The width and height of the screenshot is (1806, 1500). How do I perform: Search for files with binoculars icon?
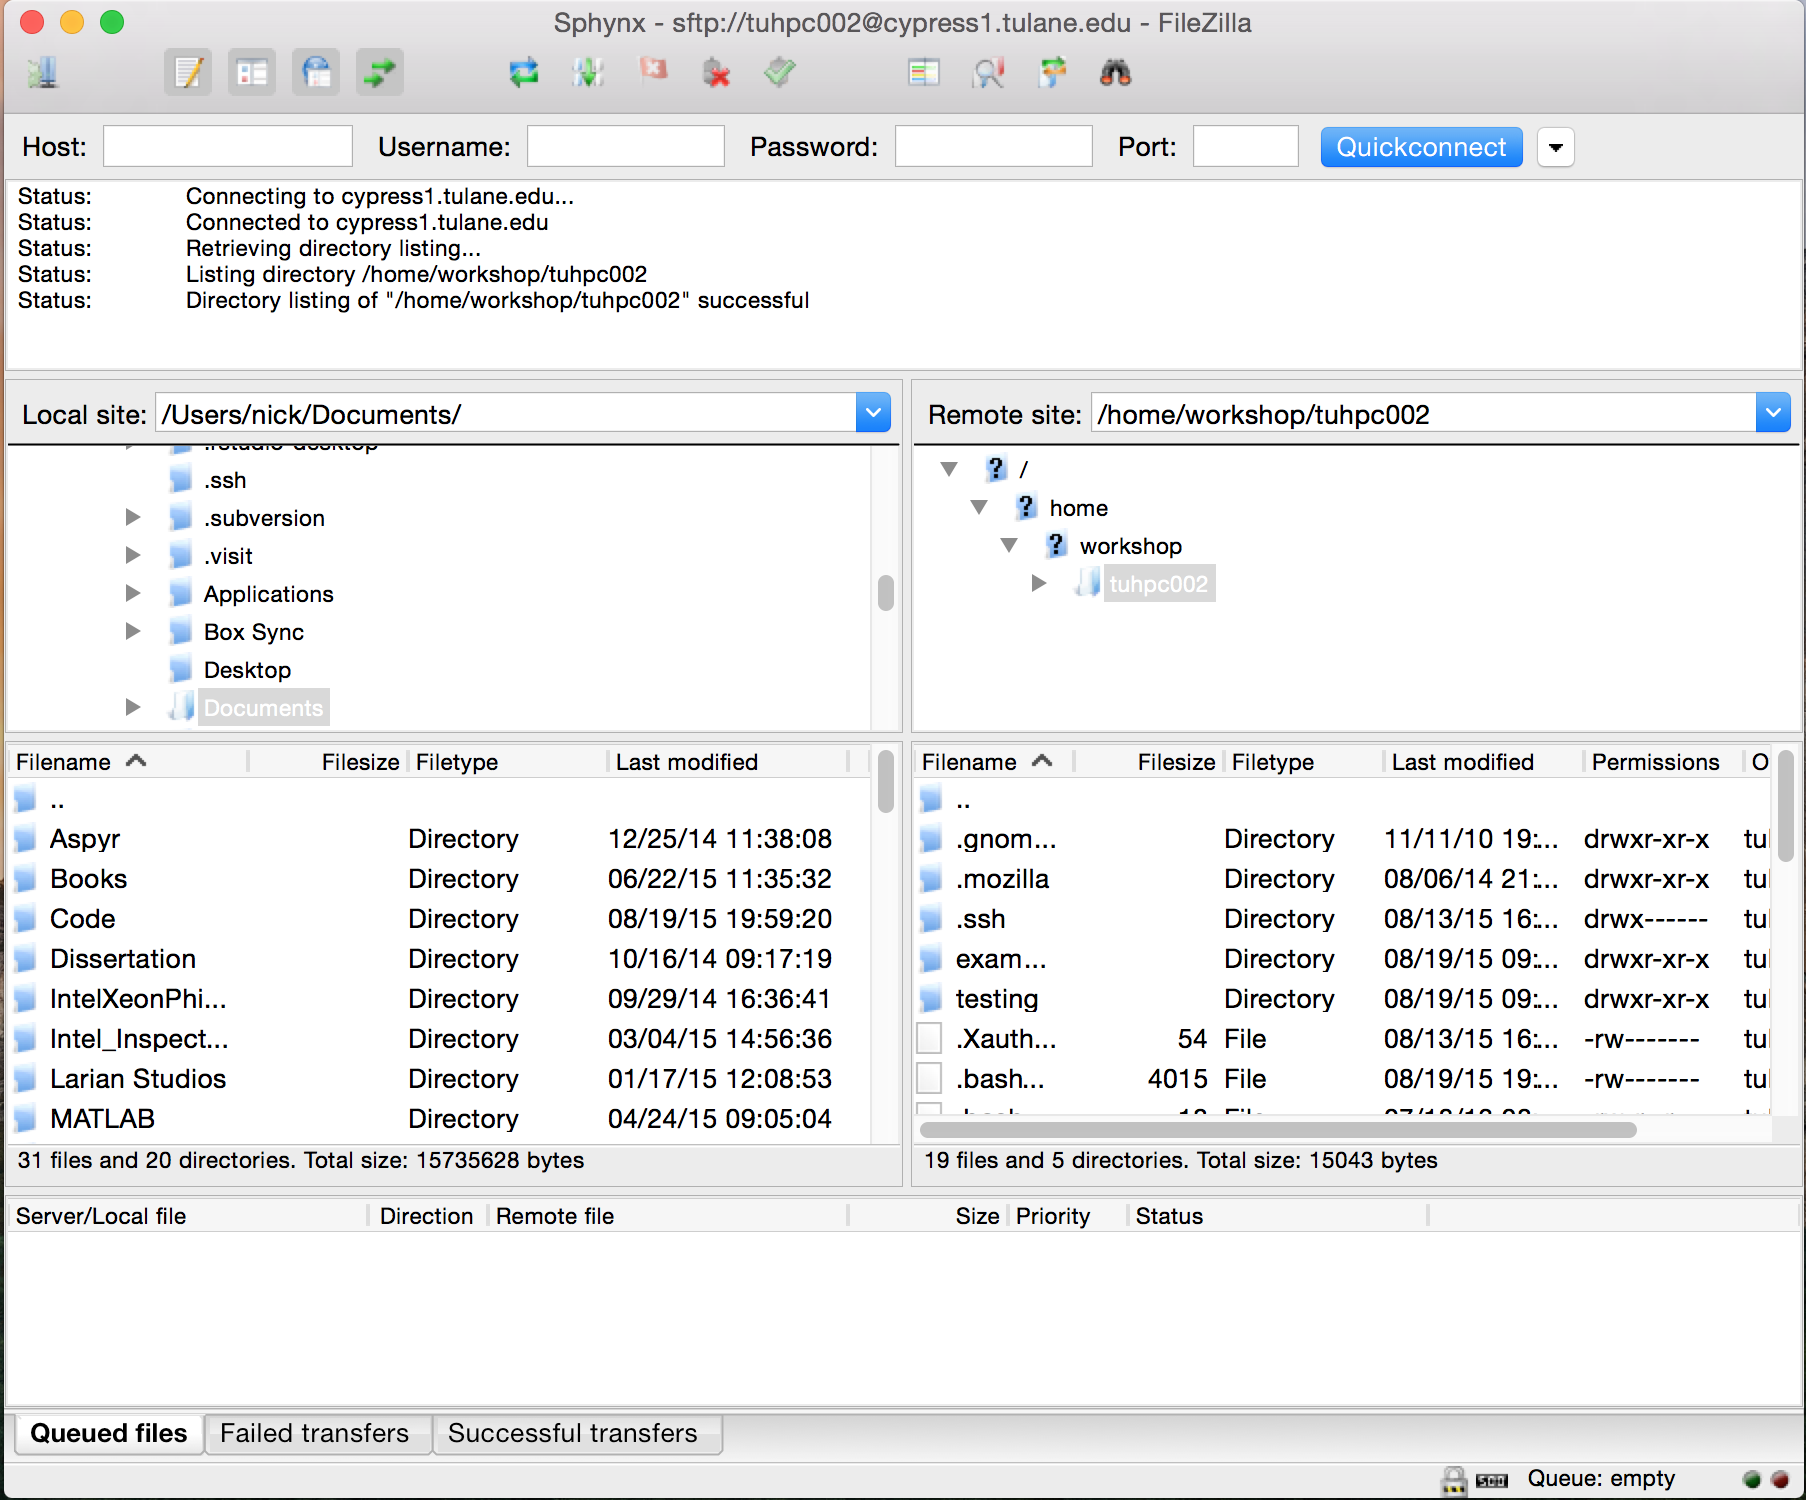pyautogui.click(x=1116, y=73)
